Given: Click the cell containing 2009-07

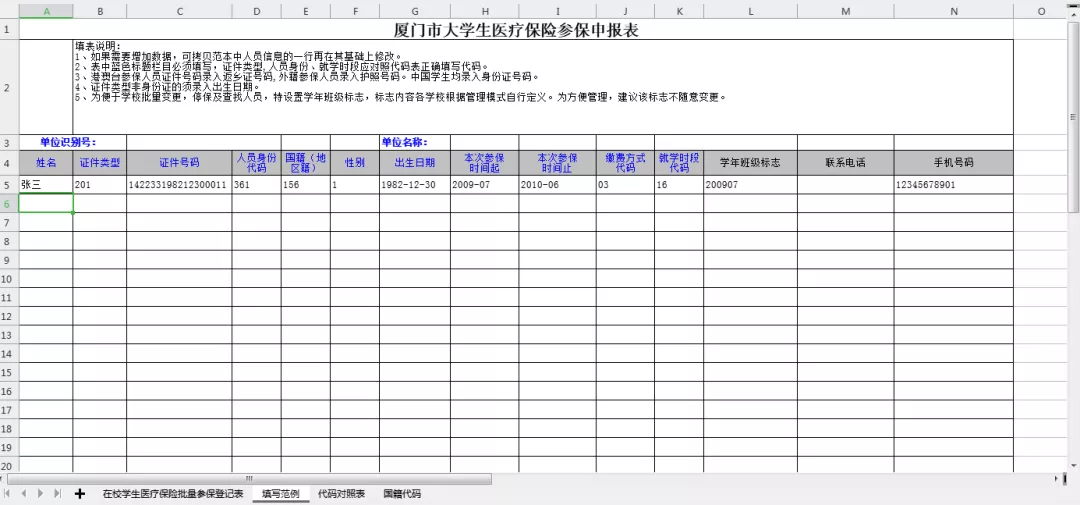Looking at the screenshot, I should (485, 185).
